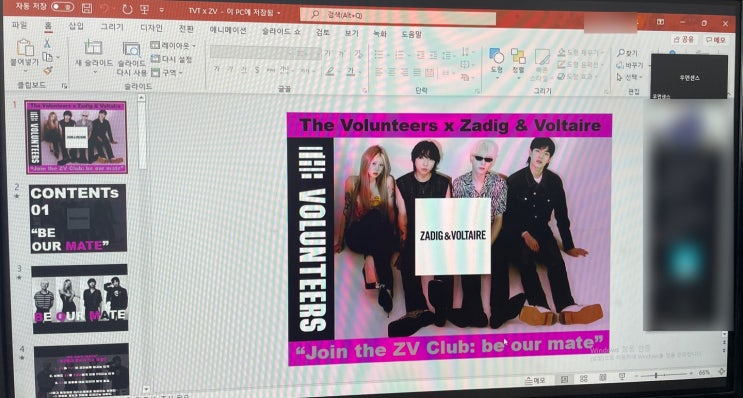Switch to Slide Sorter view icon

(x=583, y=378)
